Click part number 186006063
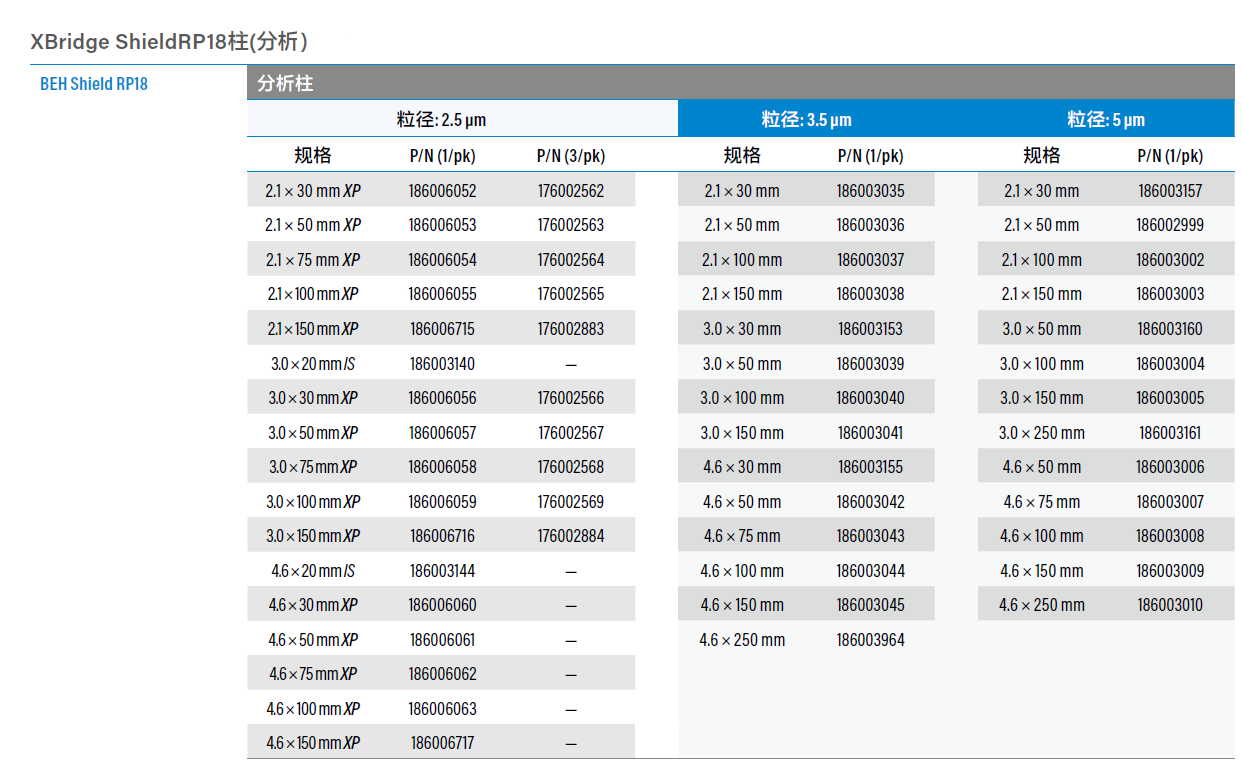 442,709
